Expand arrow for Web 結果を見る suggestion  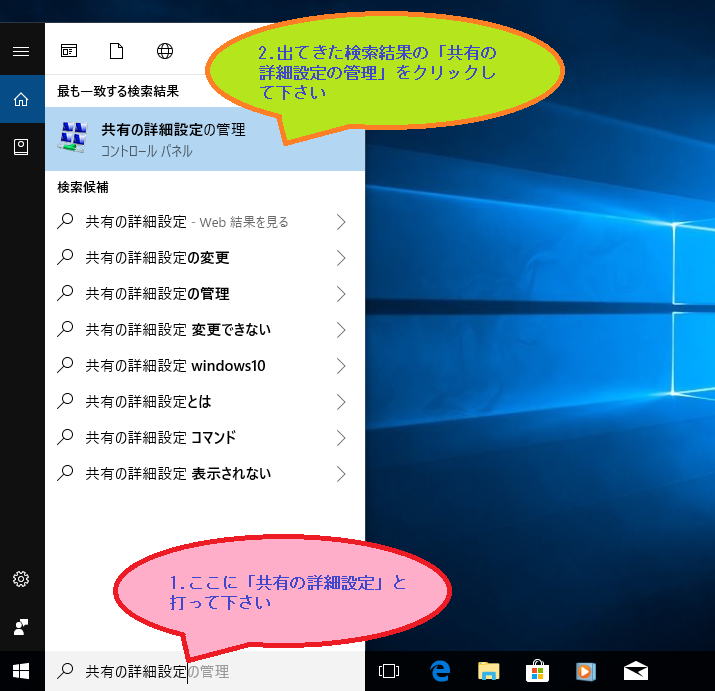click(341, 222)
